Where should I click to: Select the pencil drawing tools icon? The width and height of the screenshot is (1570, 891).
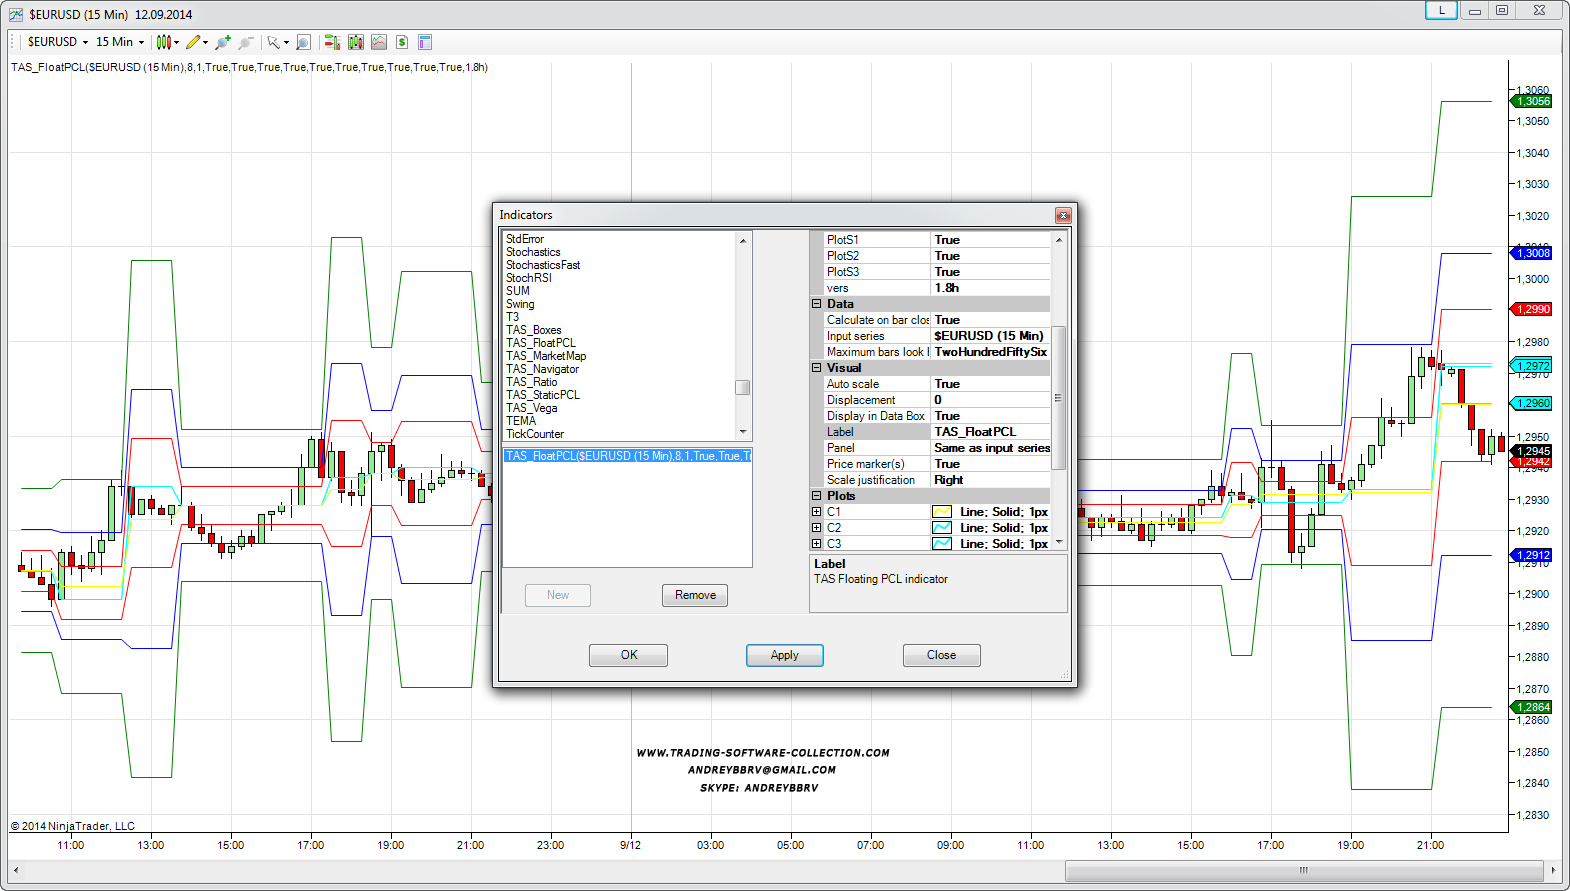coord(194,42)
